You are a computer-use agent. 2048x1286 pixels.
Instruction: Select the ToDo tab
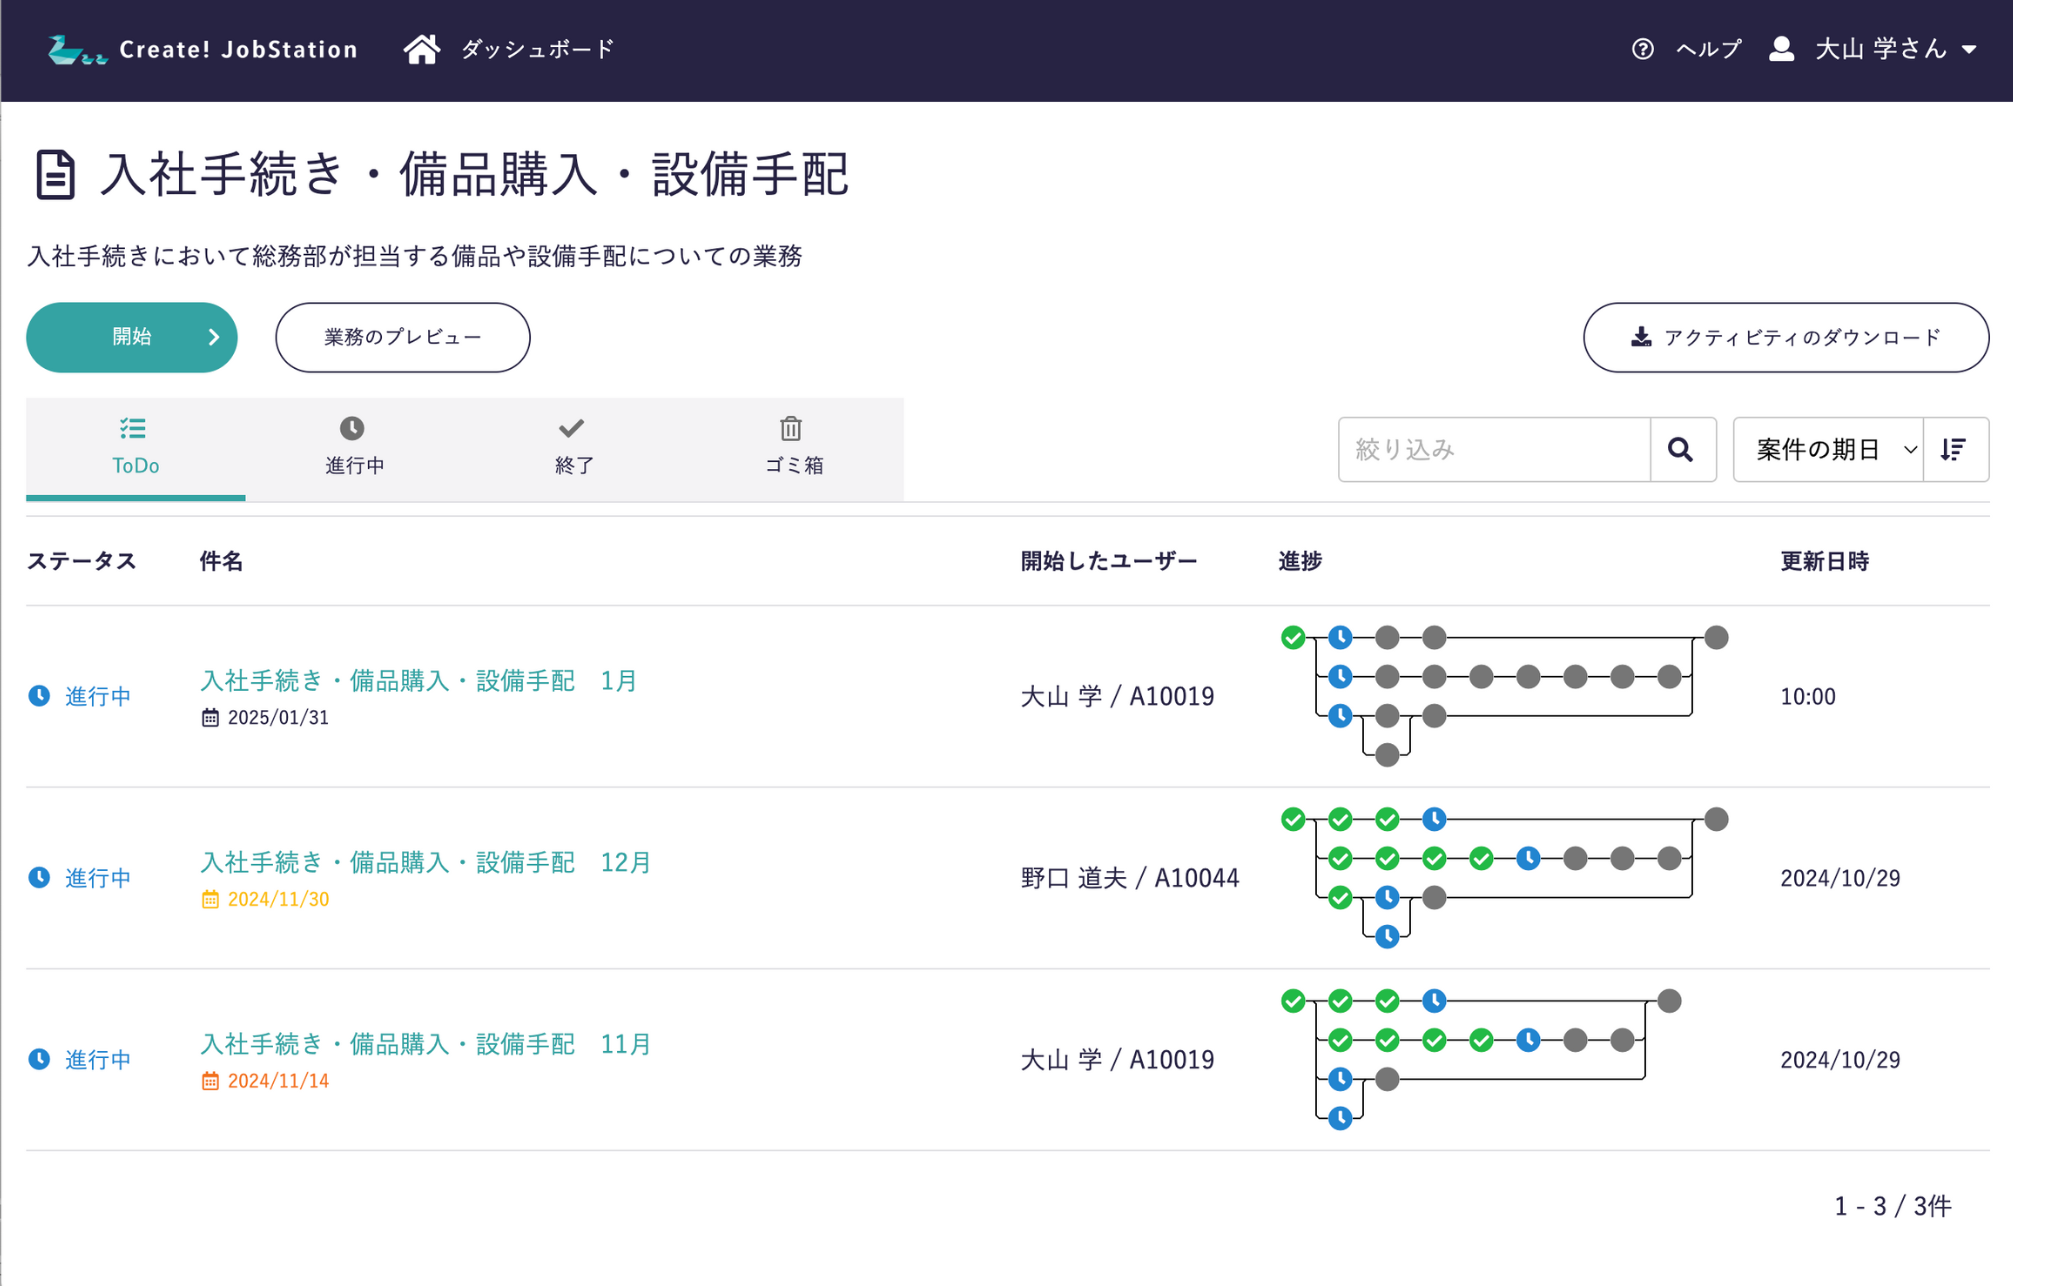[135, 447]
